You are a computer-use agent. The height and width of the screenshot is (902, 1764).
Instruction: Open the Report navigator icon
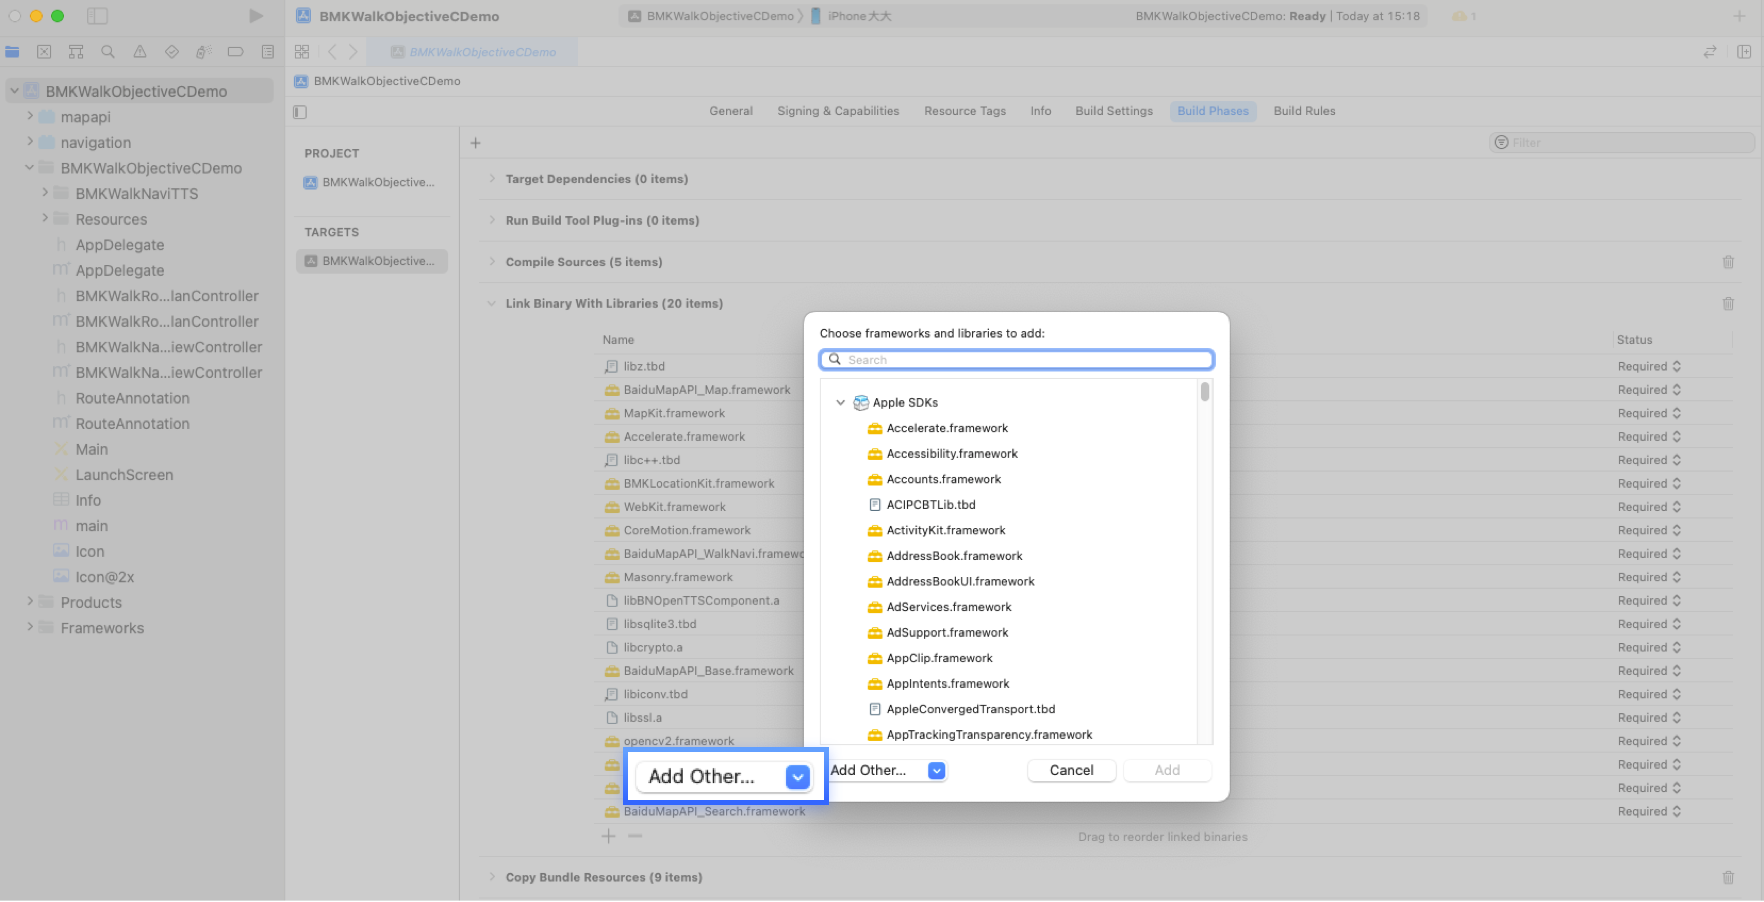[x=268, y=52]
